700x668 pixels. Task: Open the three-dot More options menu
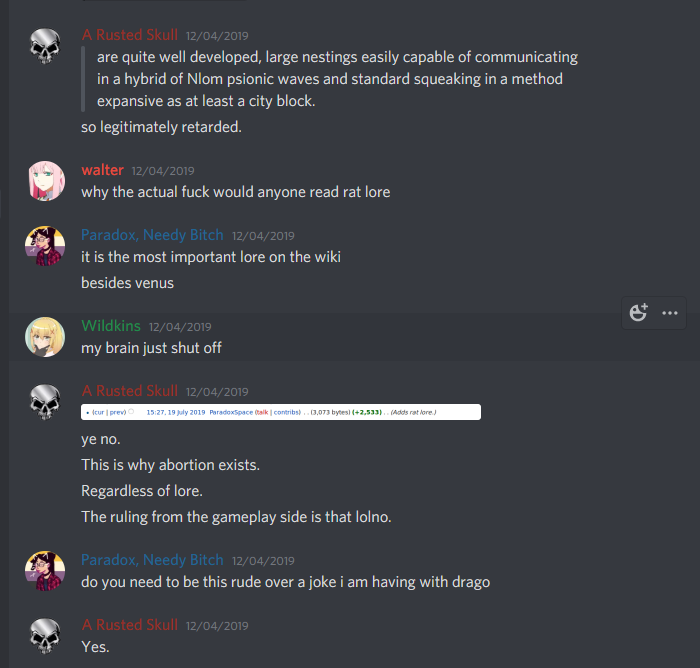[670, 313]
